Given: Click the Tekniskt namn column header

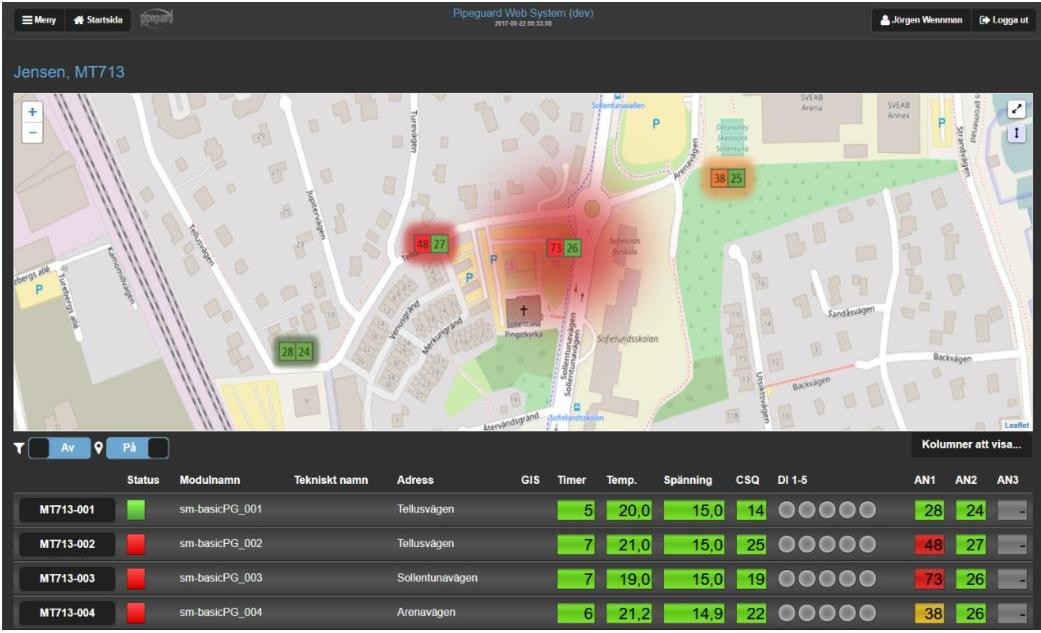Looking at the screenshot, I should pyautogui.click(x=331, y=480).
